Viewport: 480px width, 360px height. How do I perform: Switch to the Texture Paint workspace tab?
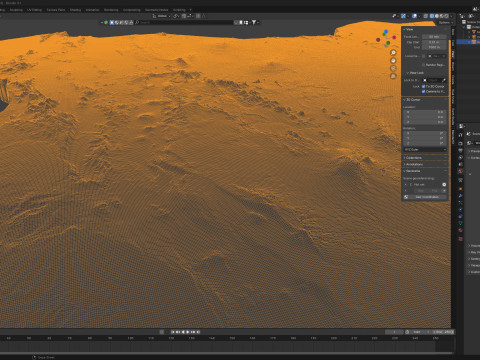coord(56,10)
